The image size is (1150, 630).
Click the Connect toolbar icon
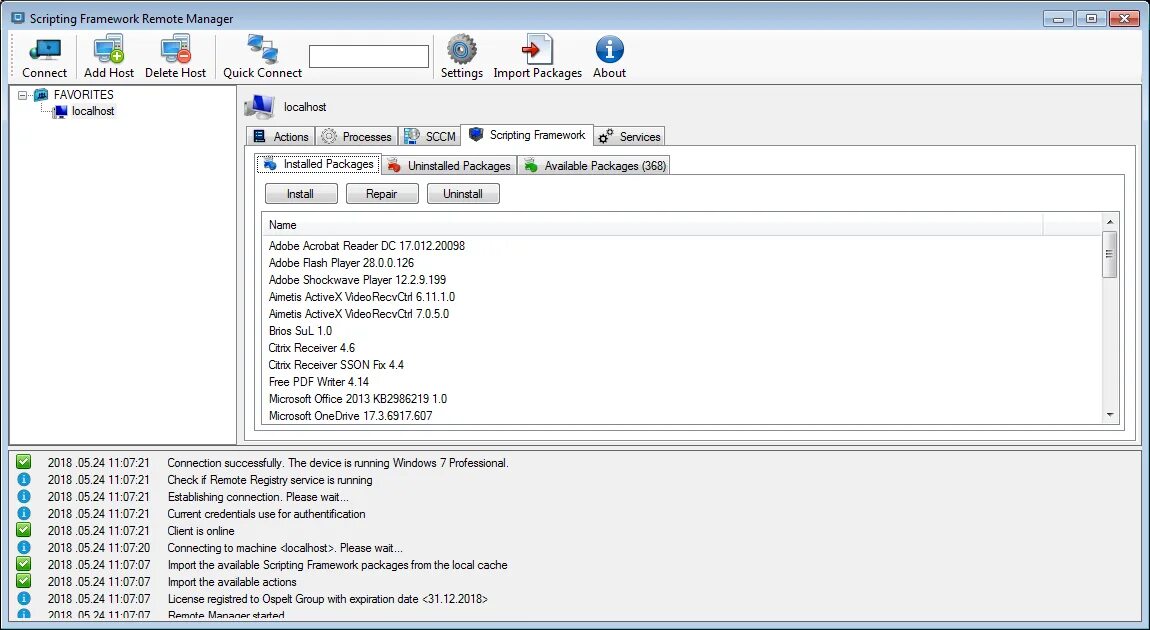[45, 50]
